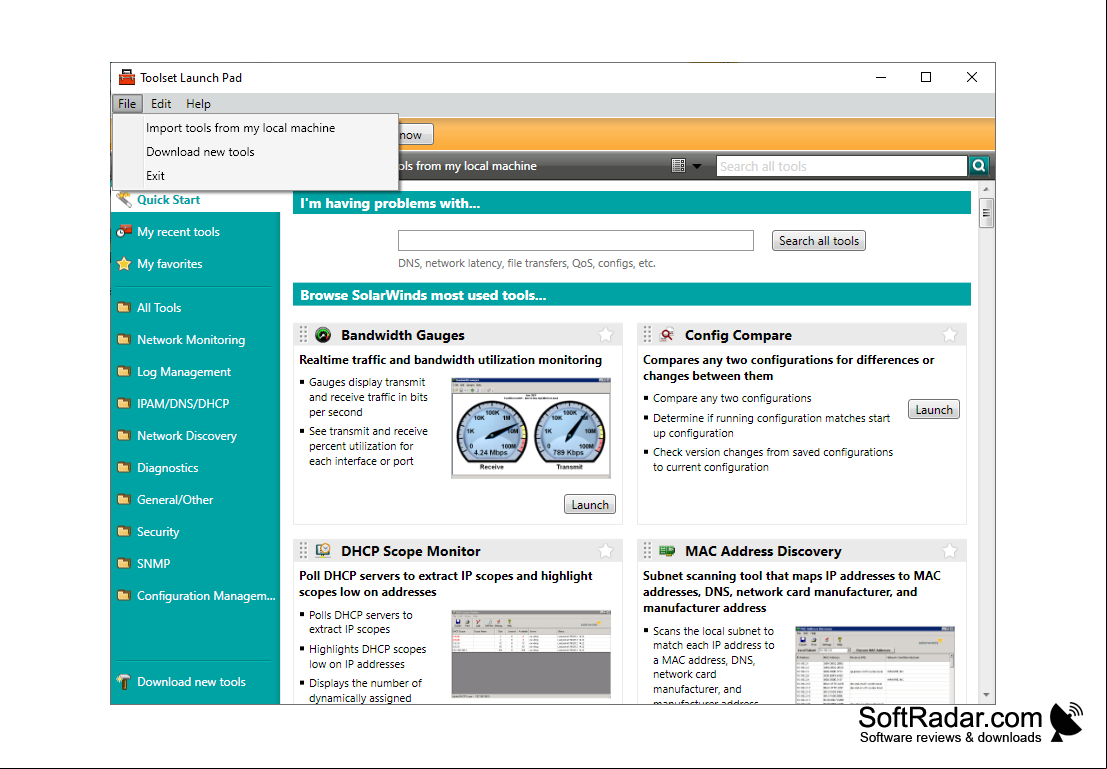Click the teal search magnifier button
Image resolution: width=1107 pixels, height=769 pixels.
[979, 166]
